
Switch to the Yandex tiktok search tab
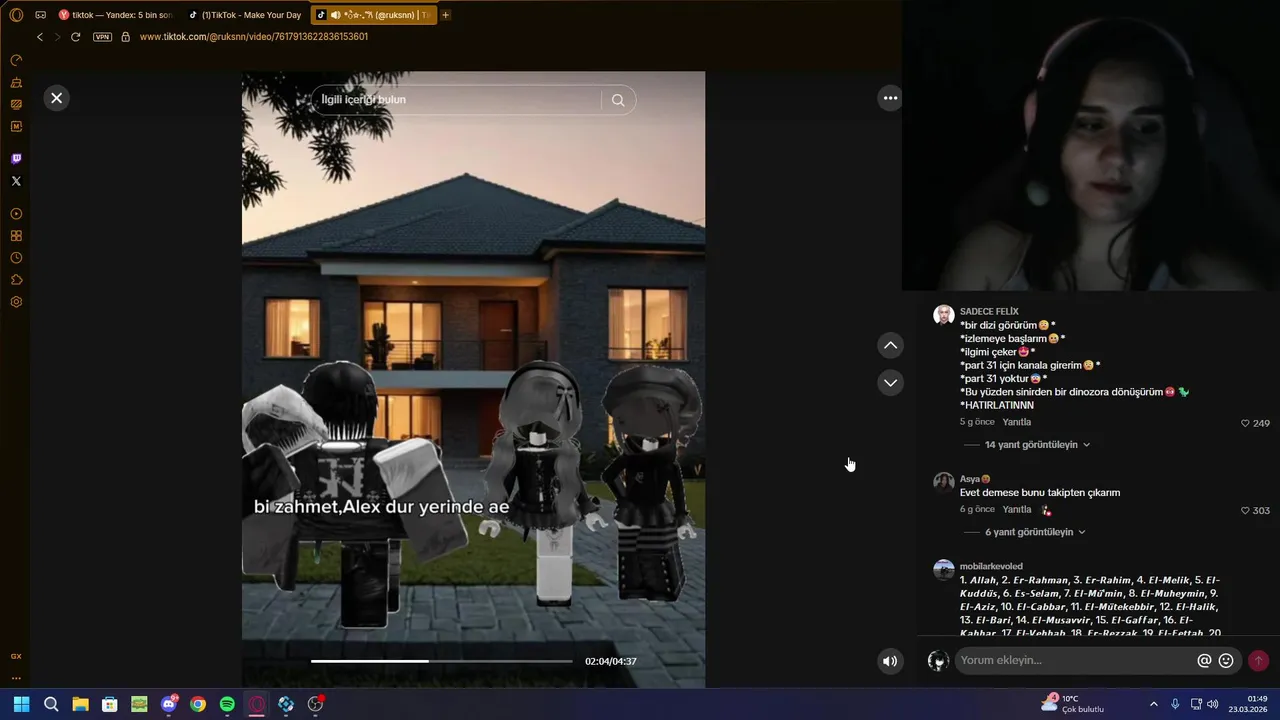115,15
